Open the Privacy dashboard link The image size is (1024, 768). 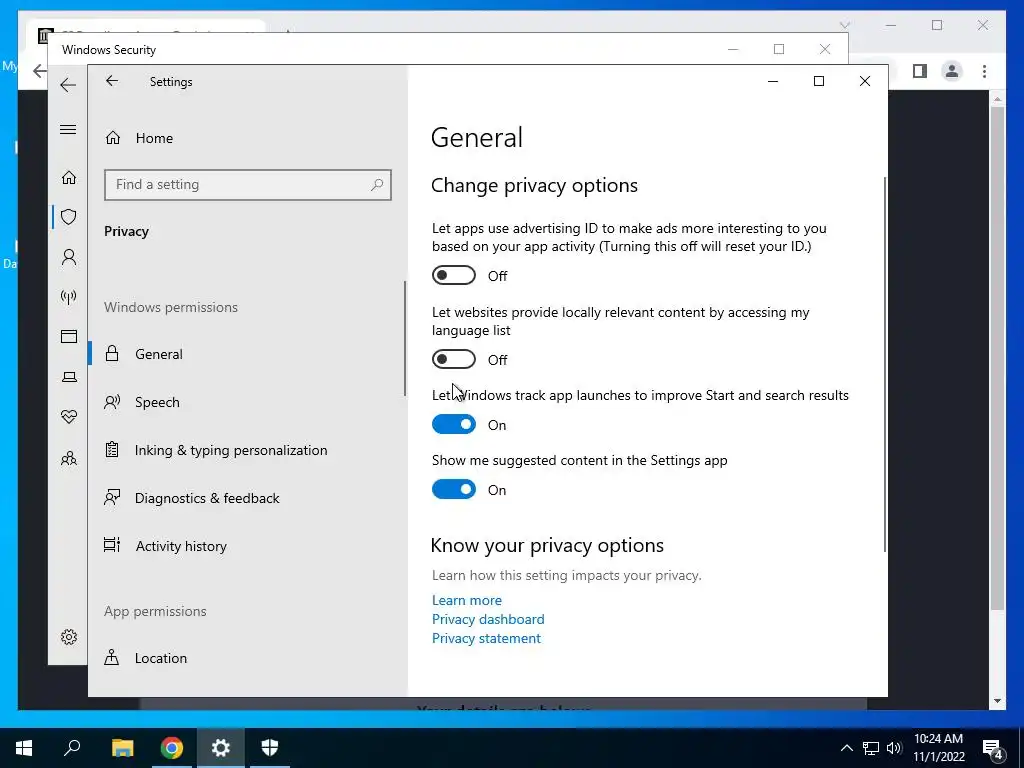click(488, 619)
